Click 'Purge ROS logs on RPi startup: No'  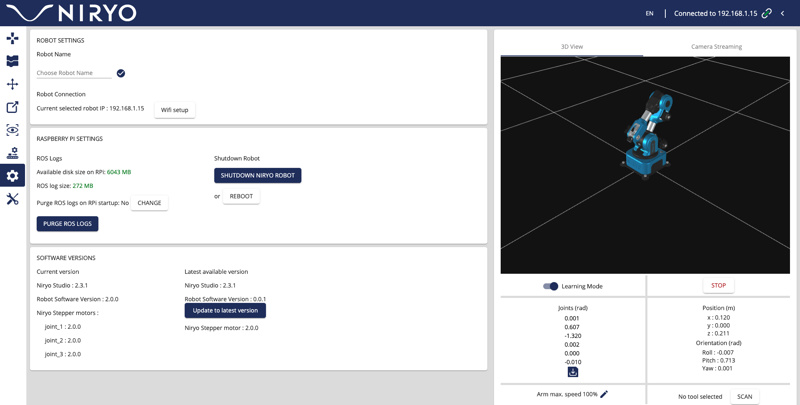[x=83, y=203]
